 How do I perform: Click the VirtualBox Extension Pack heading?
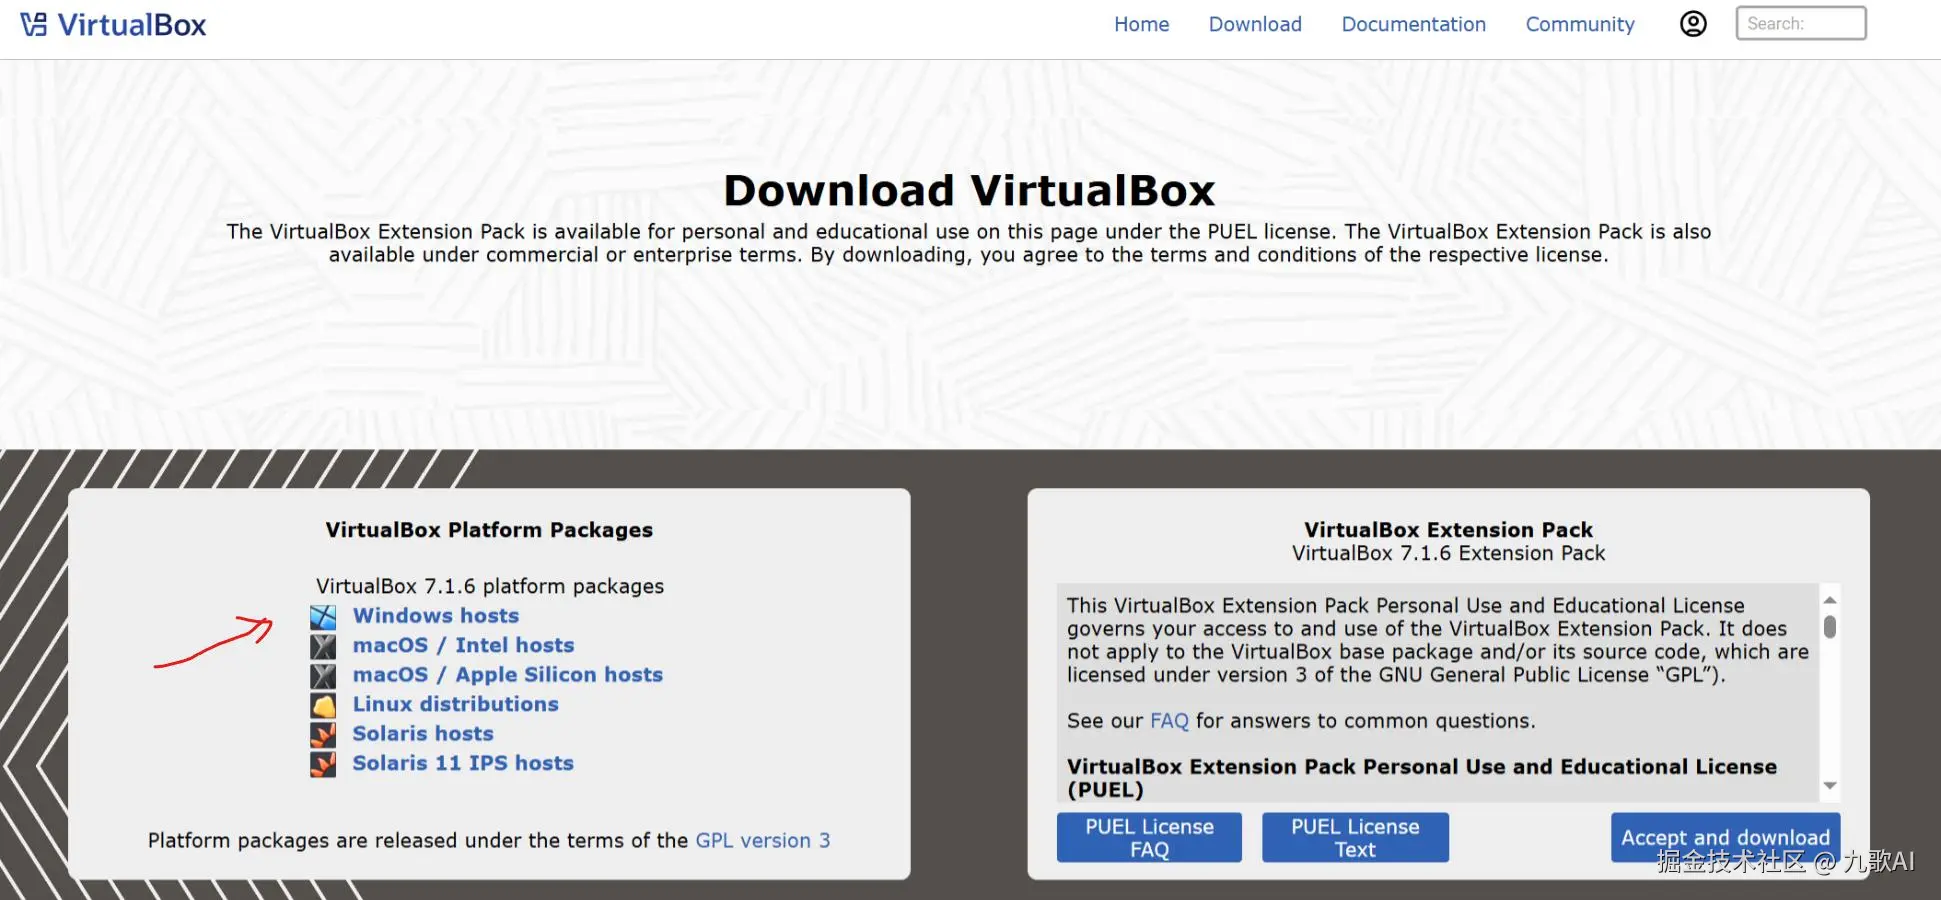(x=1448, y=530)
